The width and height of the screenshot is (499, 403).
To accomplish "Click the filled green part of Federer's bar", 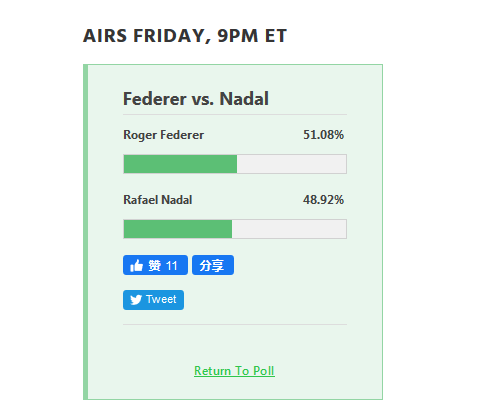I will pos(180,164).
